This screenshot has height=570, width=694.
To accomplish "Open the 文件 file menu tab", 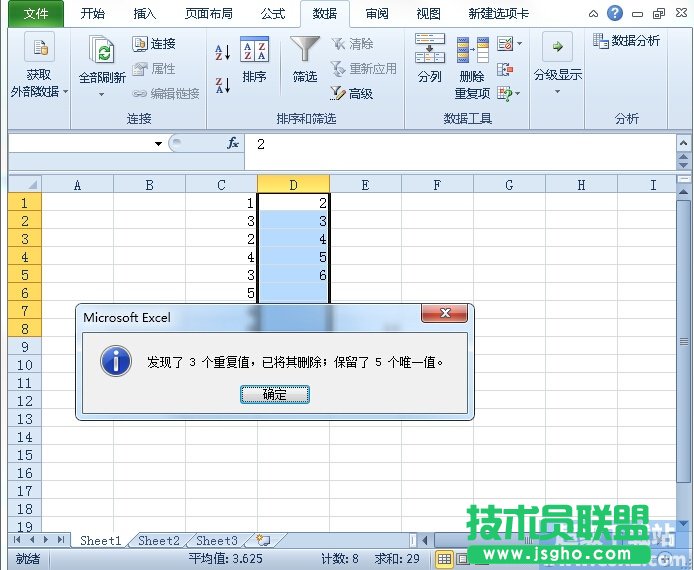I will tap(36, 14).
